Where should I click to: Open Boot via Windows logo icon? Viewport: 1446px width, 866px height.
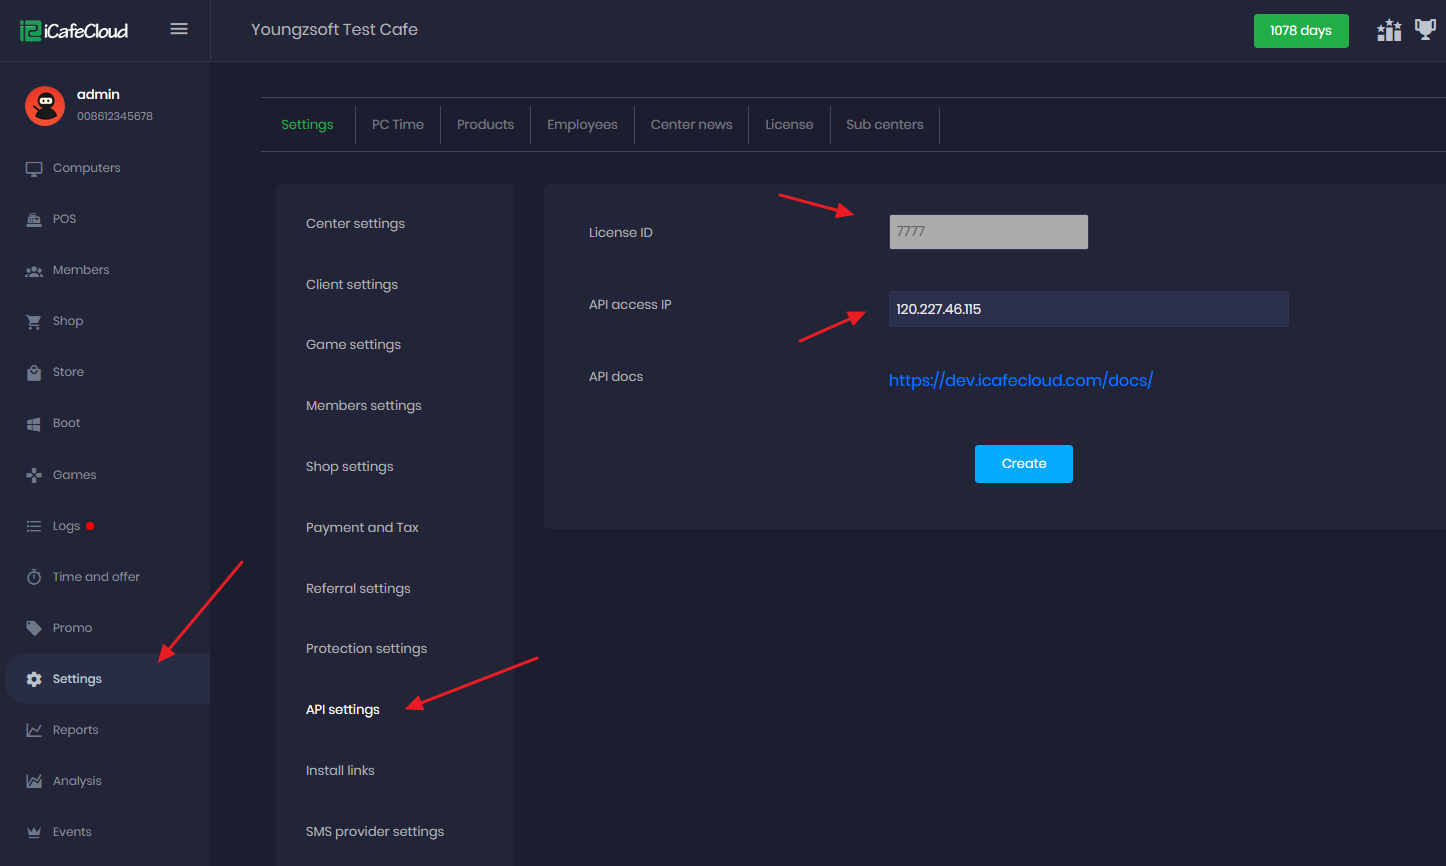click(x=34, y=423)
